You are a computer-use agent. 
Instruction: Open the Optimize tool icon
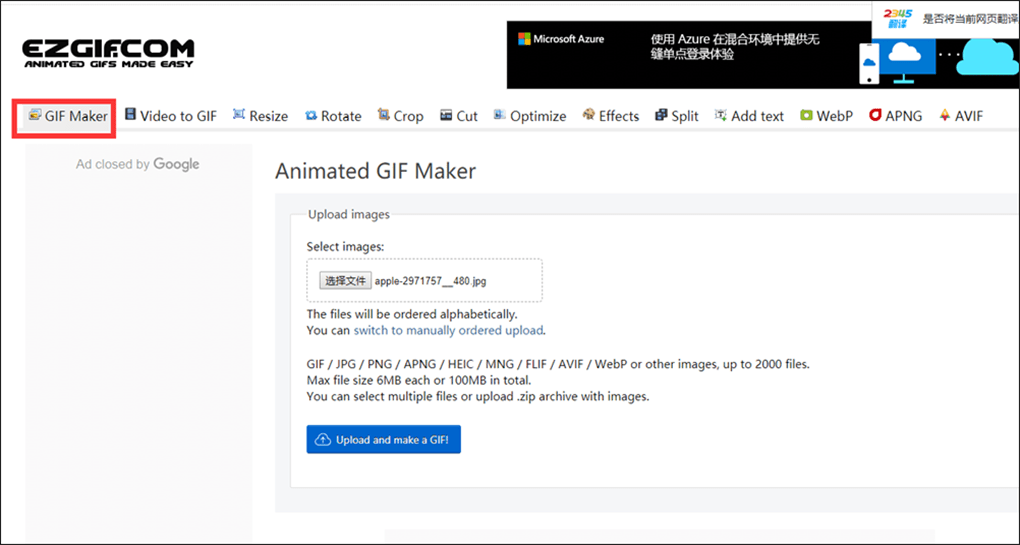(x=500, y=114)
